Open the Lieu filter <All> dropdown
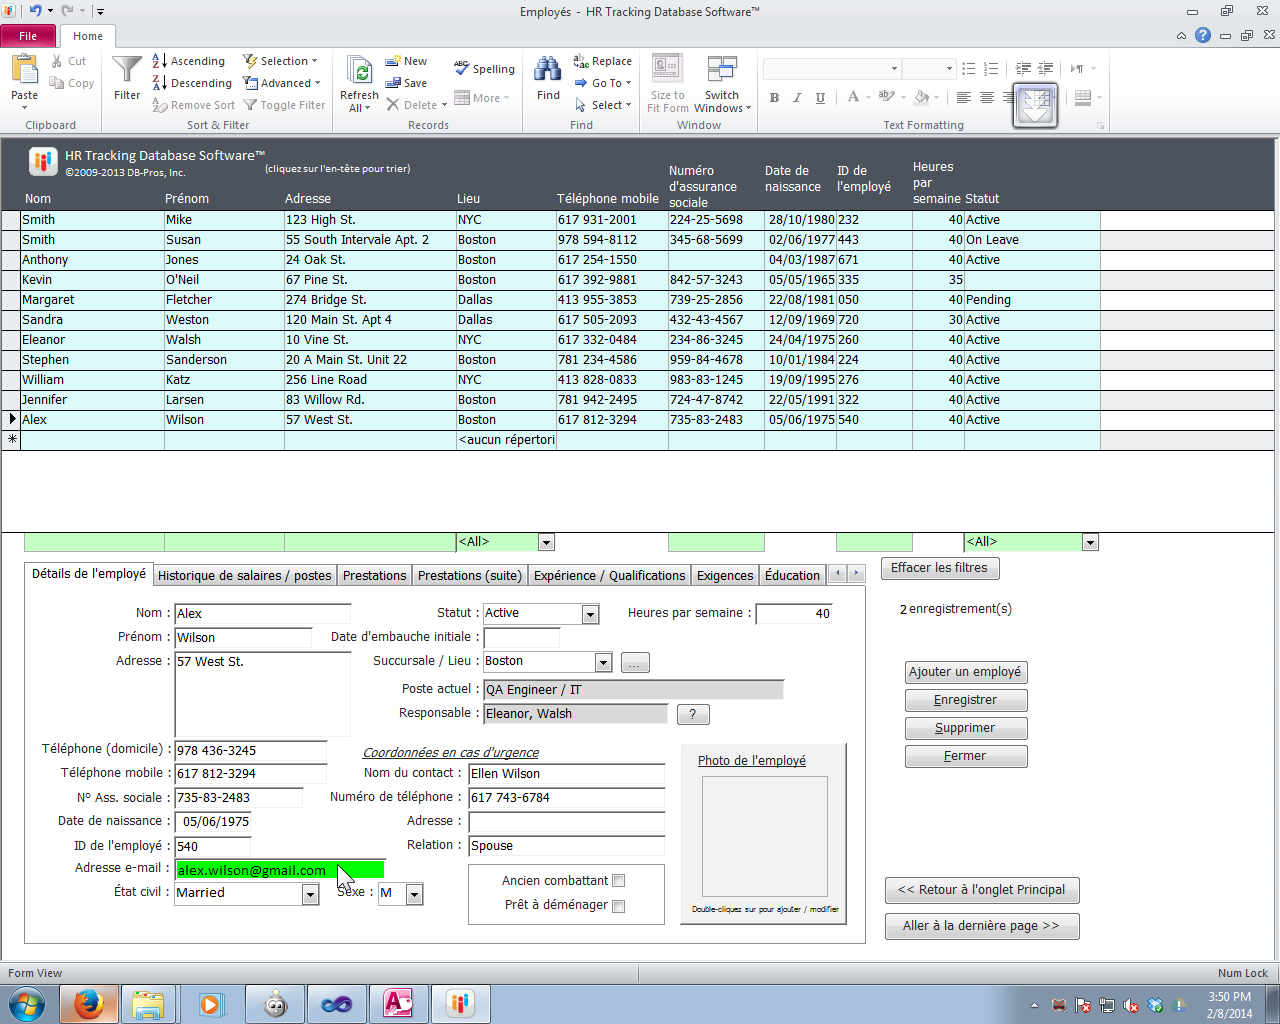The height and width of the screenshot is (1024, 1280). pos(546,542)
